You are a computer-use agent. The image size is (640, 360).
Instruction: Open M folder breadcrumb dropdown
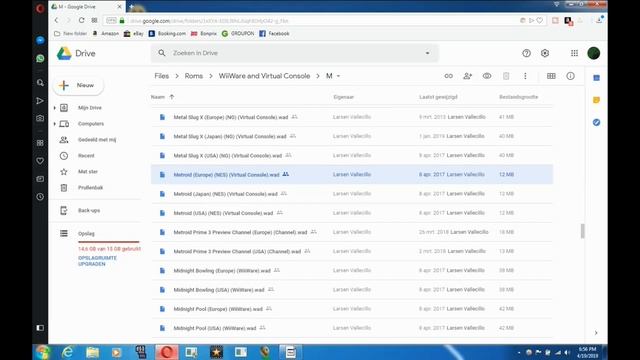point(333,76)
